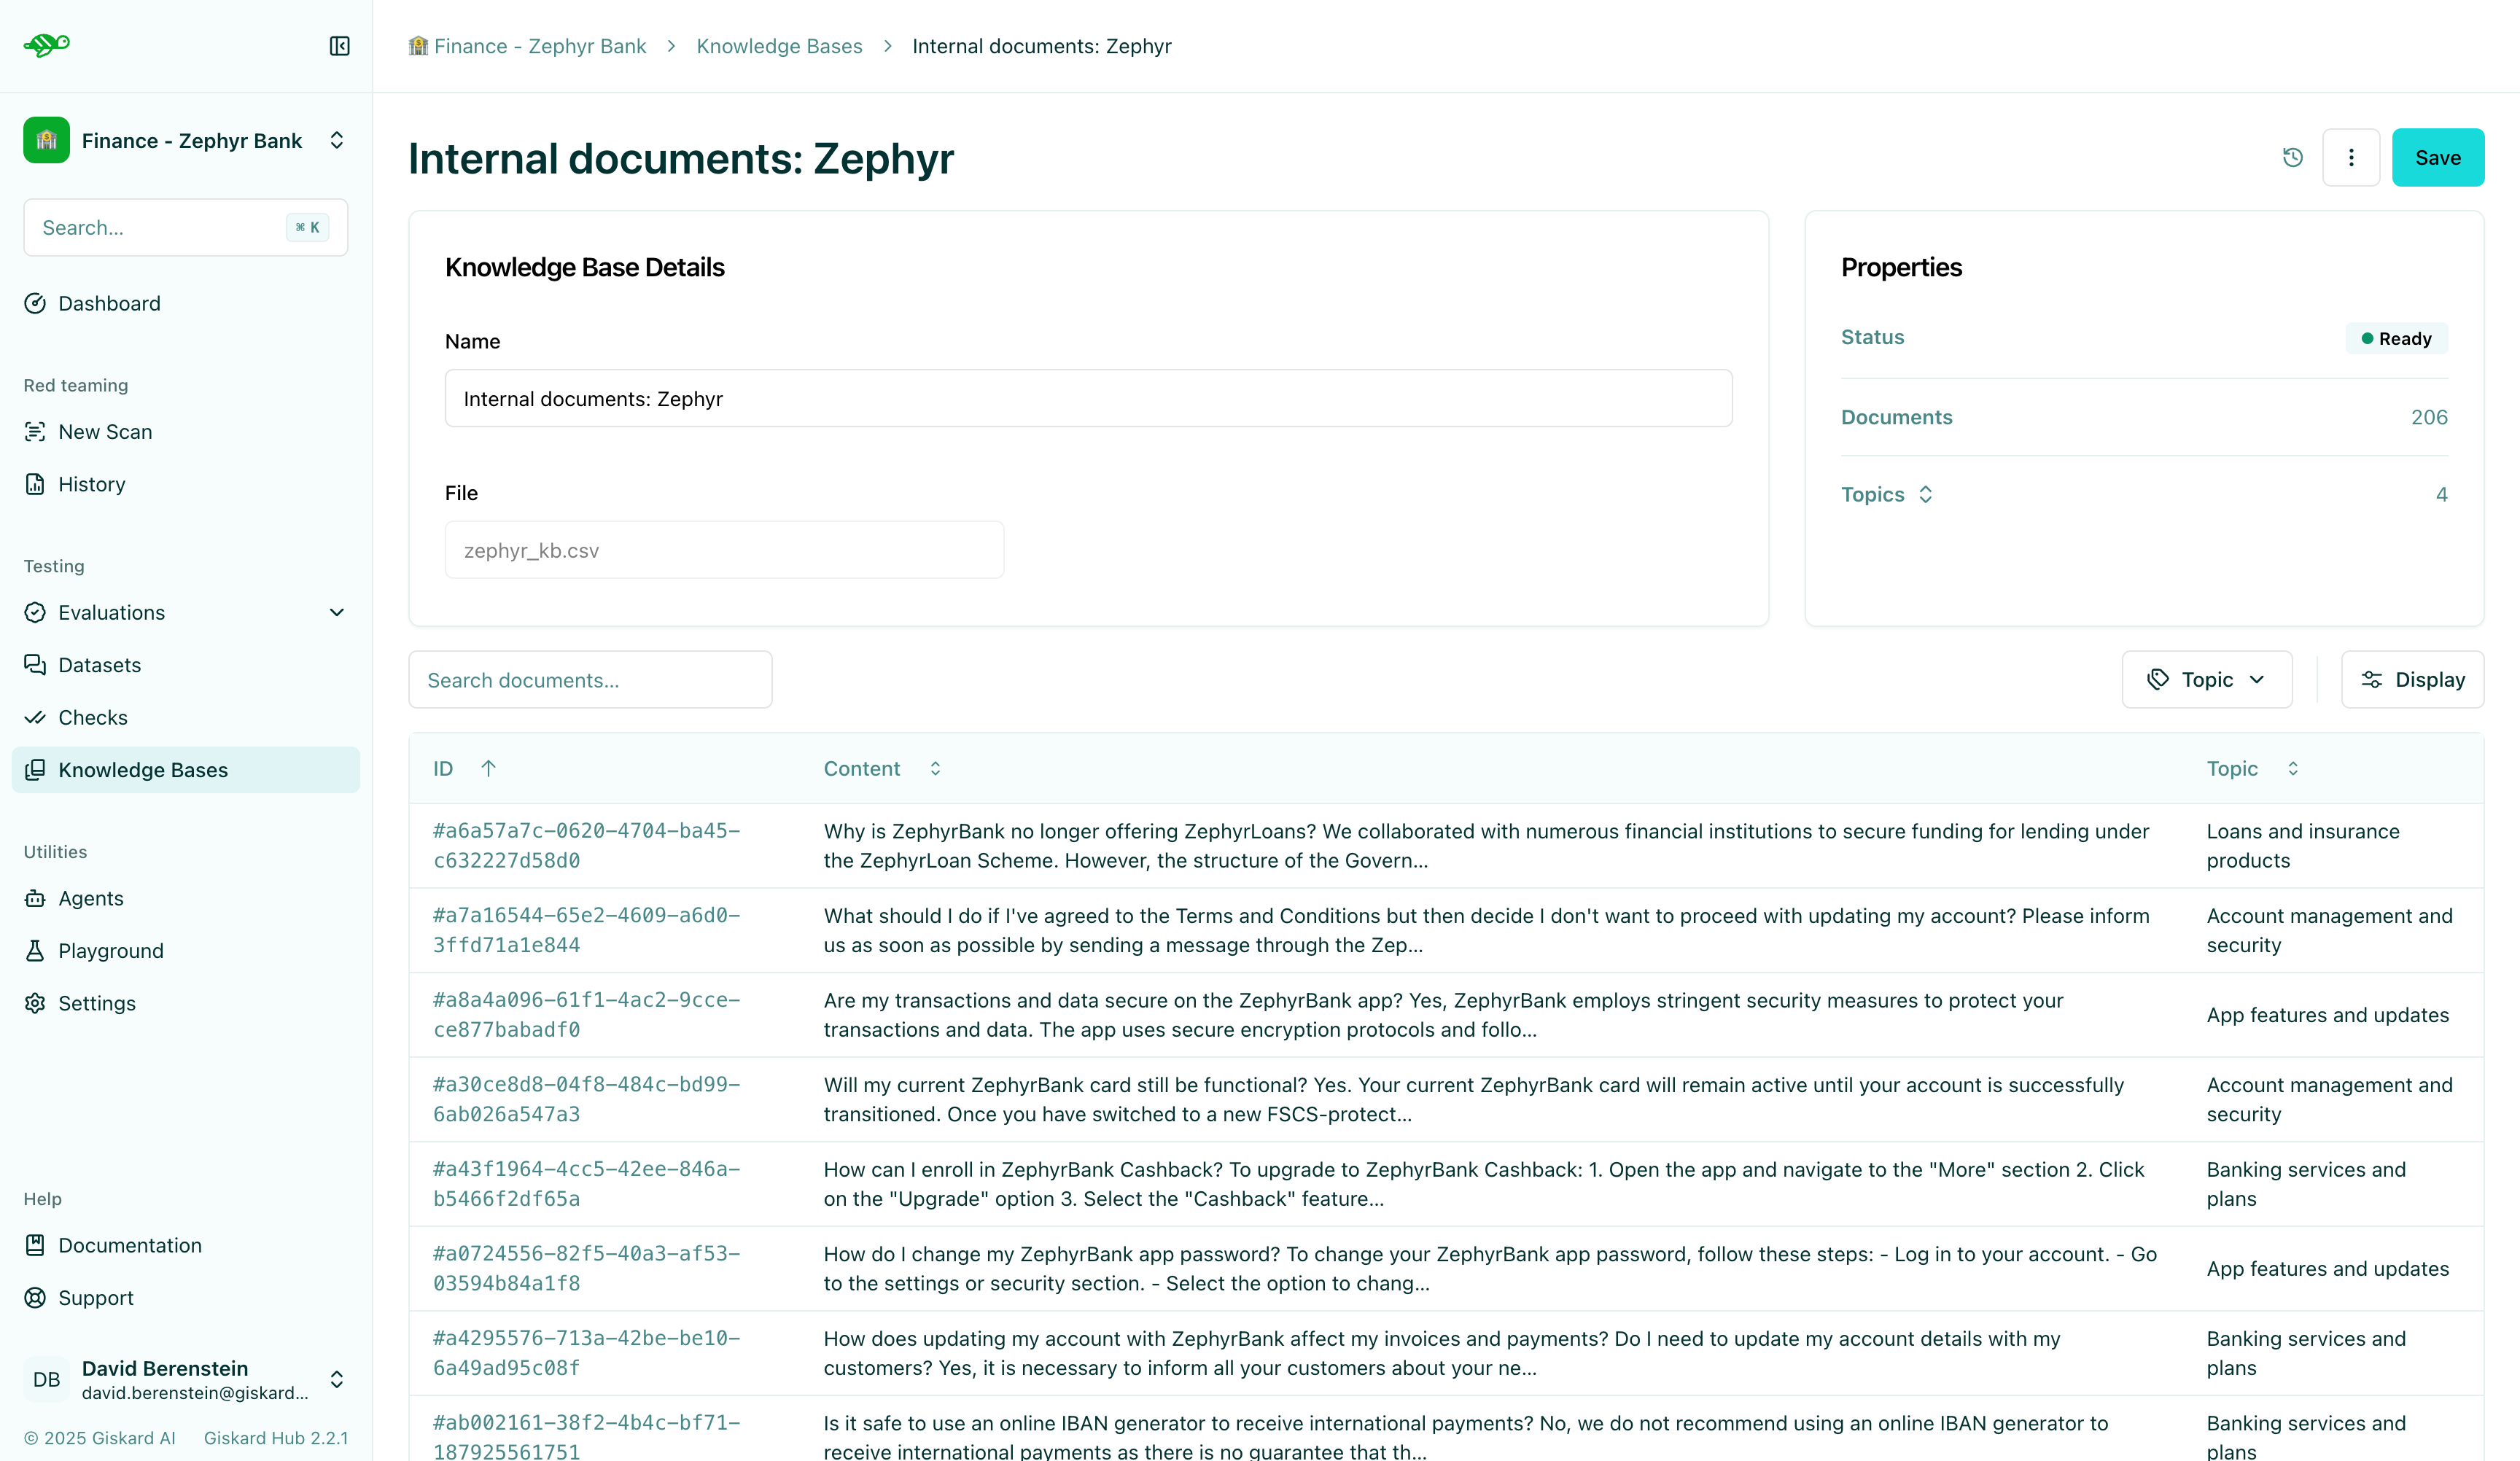Open the three-dot options menu
The image size is (2520, 1461).
[x=2351, y=157]
